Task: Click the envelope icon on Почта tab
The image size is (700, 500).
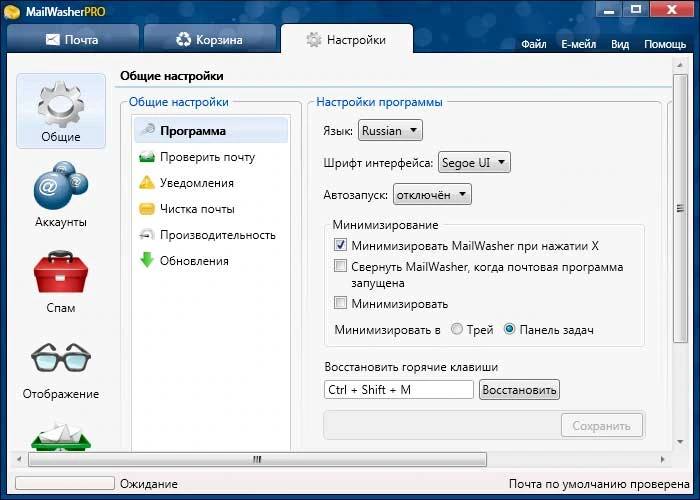Action: tap(53, 40)
